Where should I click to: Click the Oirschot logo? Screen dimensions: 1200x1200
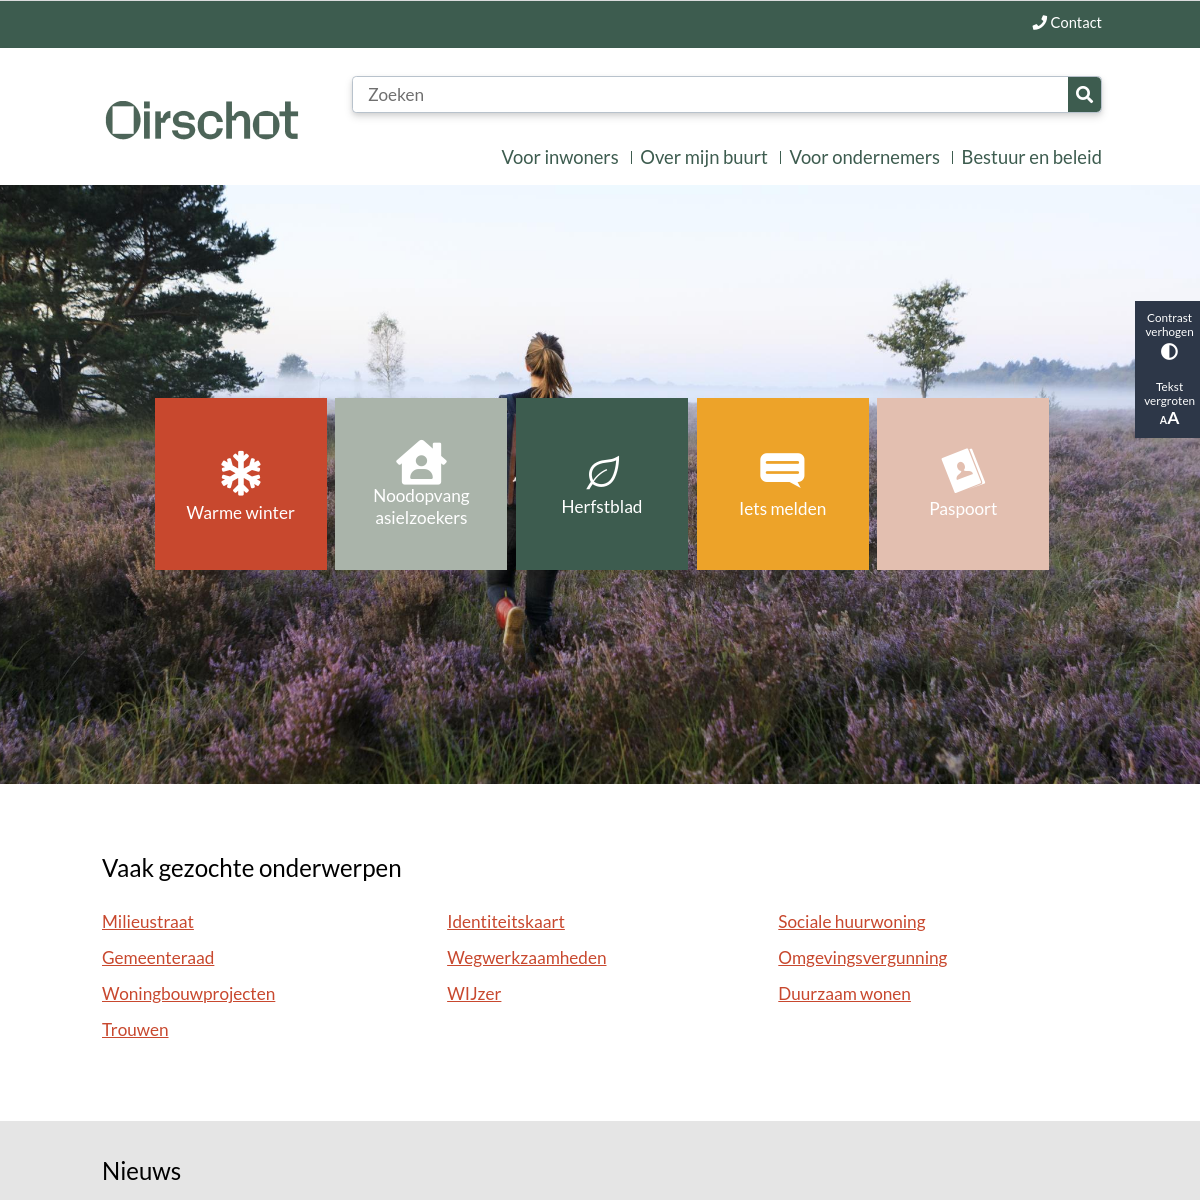(202, 120)
